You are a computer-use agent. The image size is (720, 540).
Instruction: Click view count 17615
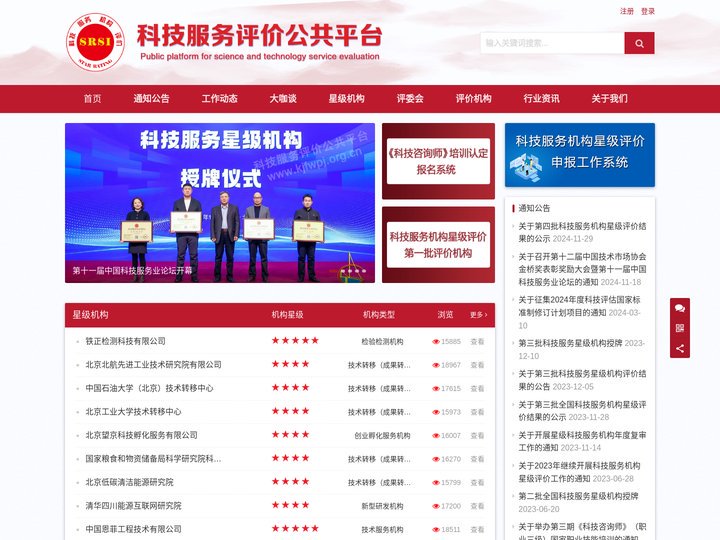pos(450,388)
